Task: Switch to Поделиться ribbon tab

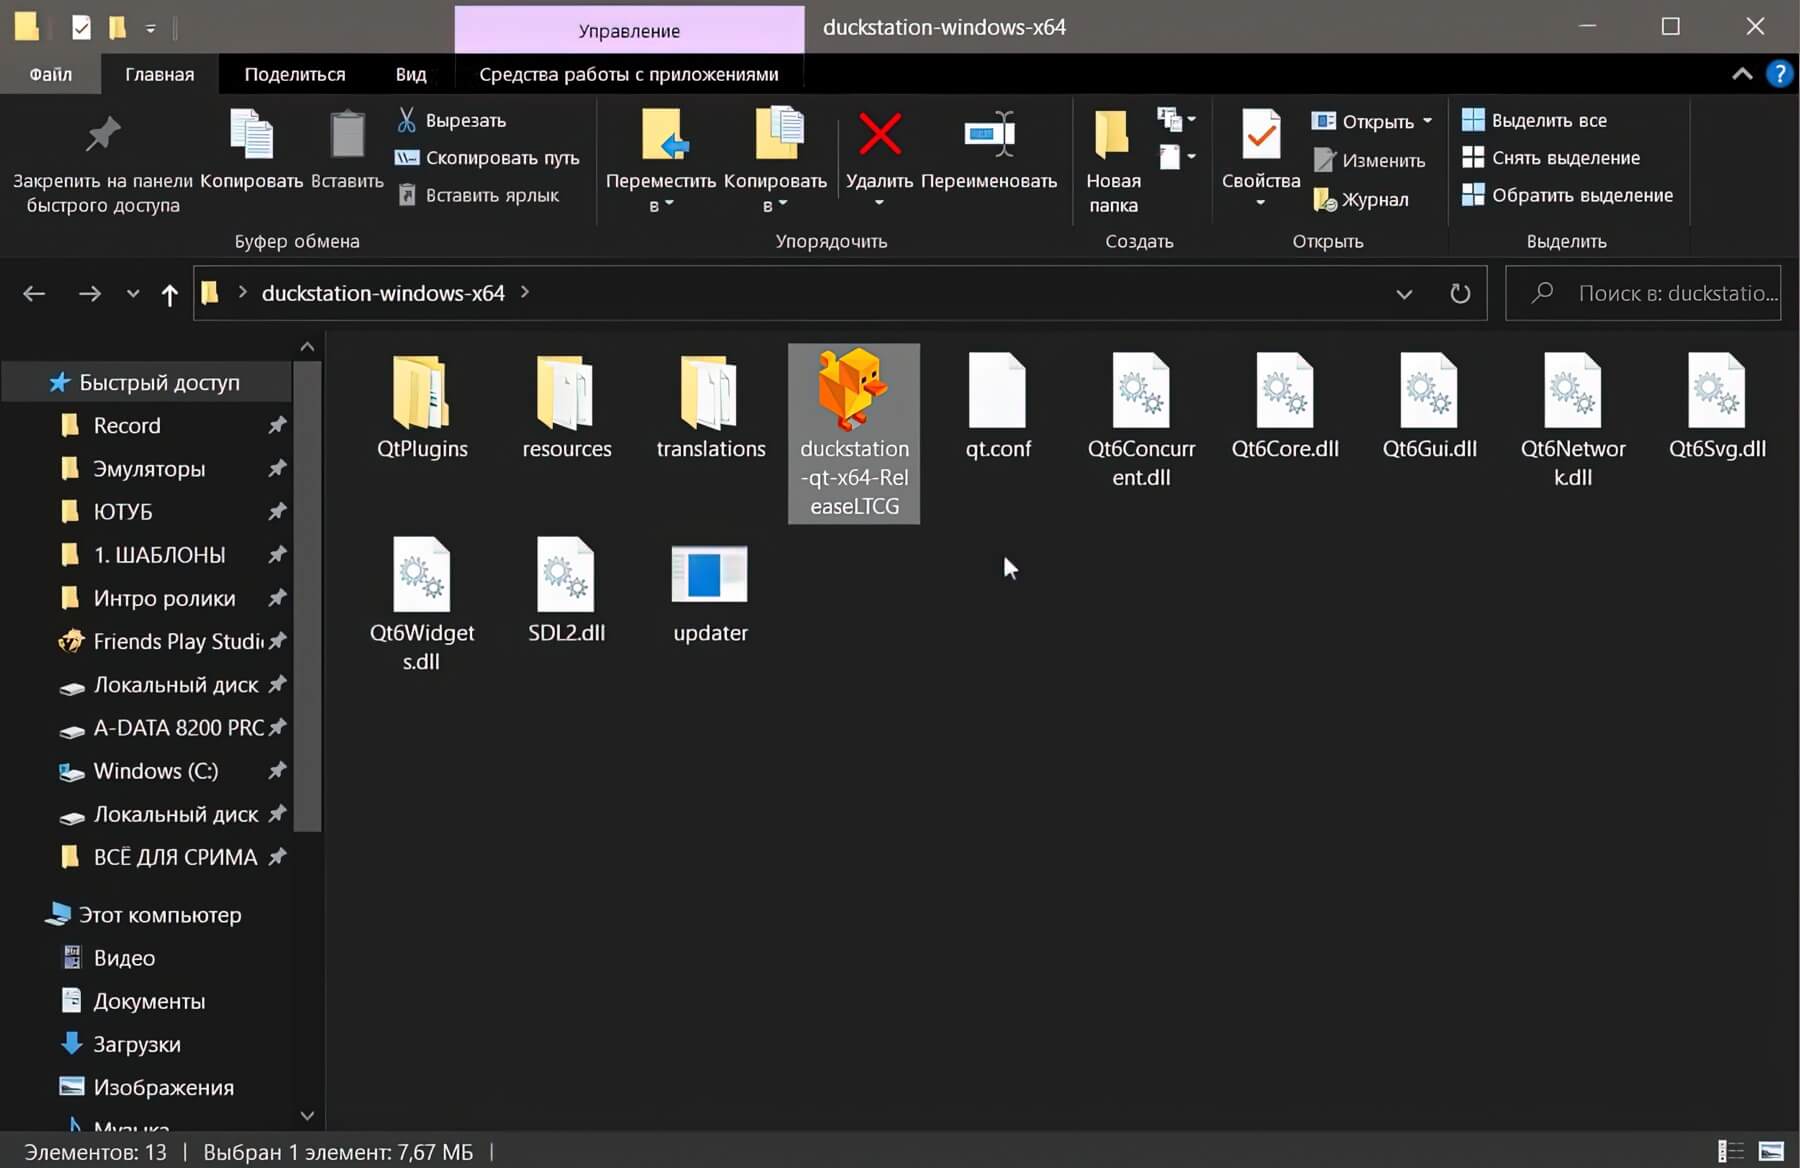Action: coord(295,74)
